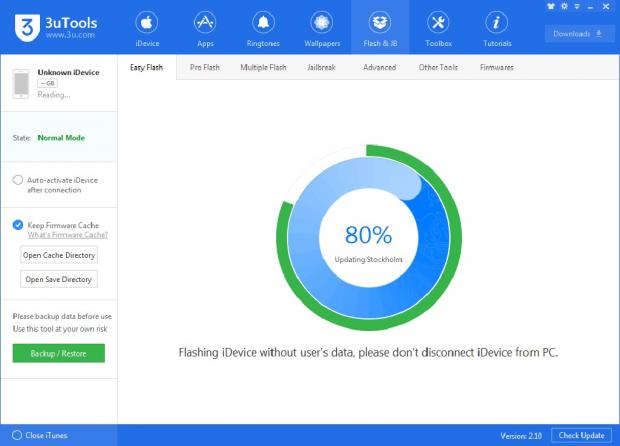Viewport: 620px width, 446px height.
Task: Open the iDevice section
Action: [147, 29]
